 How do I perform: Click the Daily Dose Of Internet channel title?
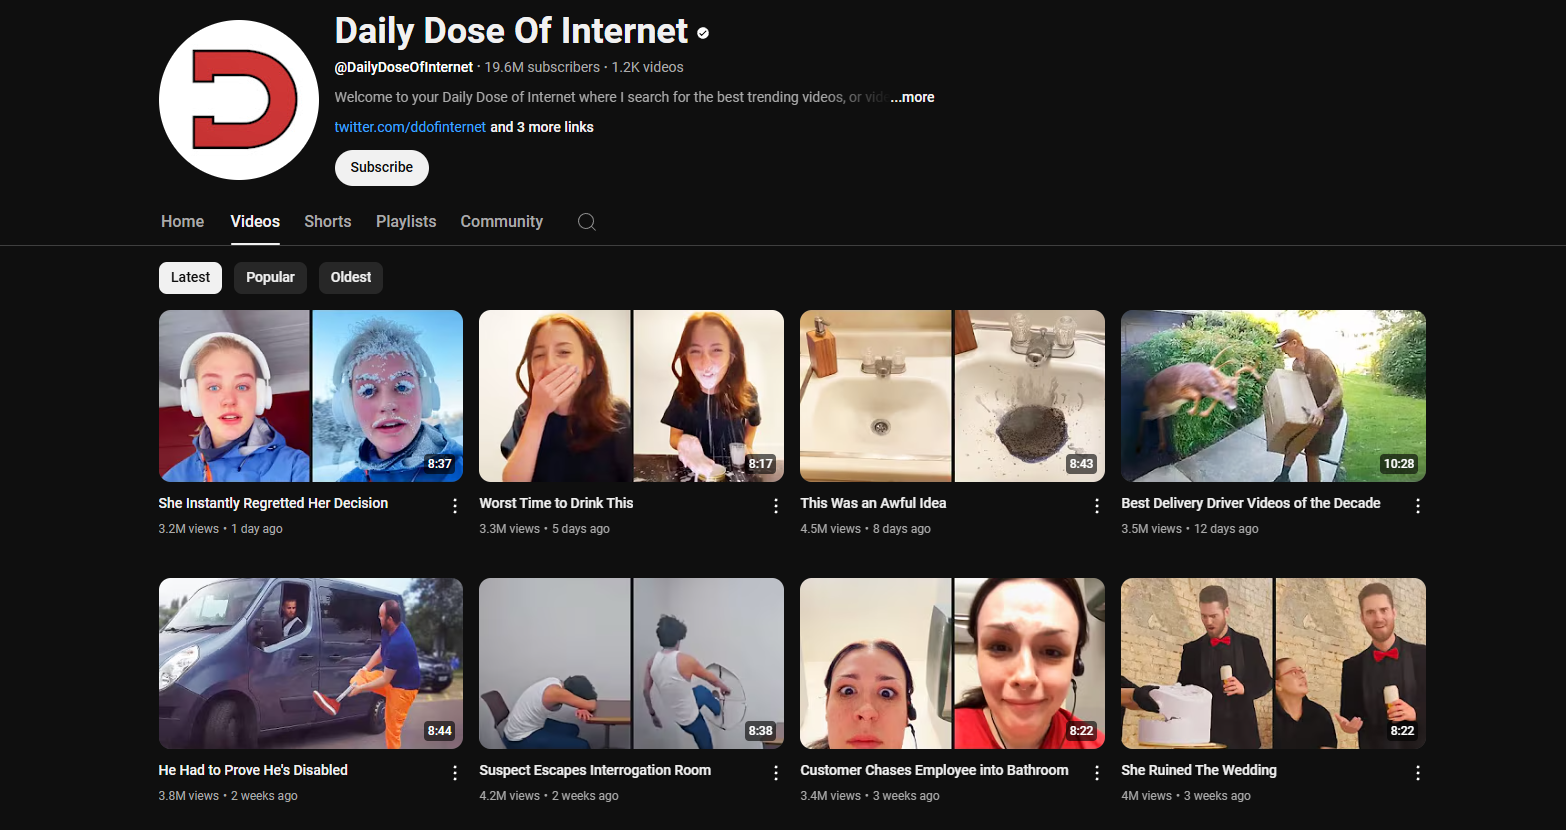tap(511, 31)
